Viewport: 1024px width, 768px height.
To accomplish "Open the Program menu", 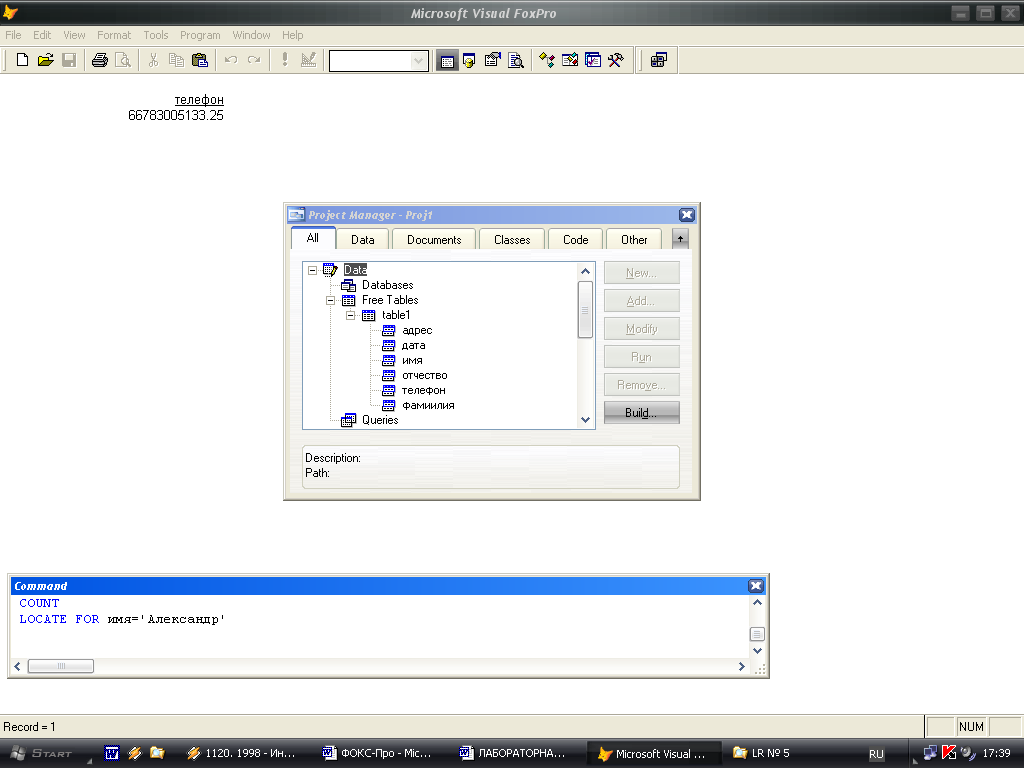I will [x=200, y=35].
